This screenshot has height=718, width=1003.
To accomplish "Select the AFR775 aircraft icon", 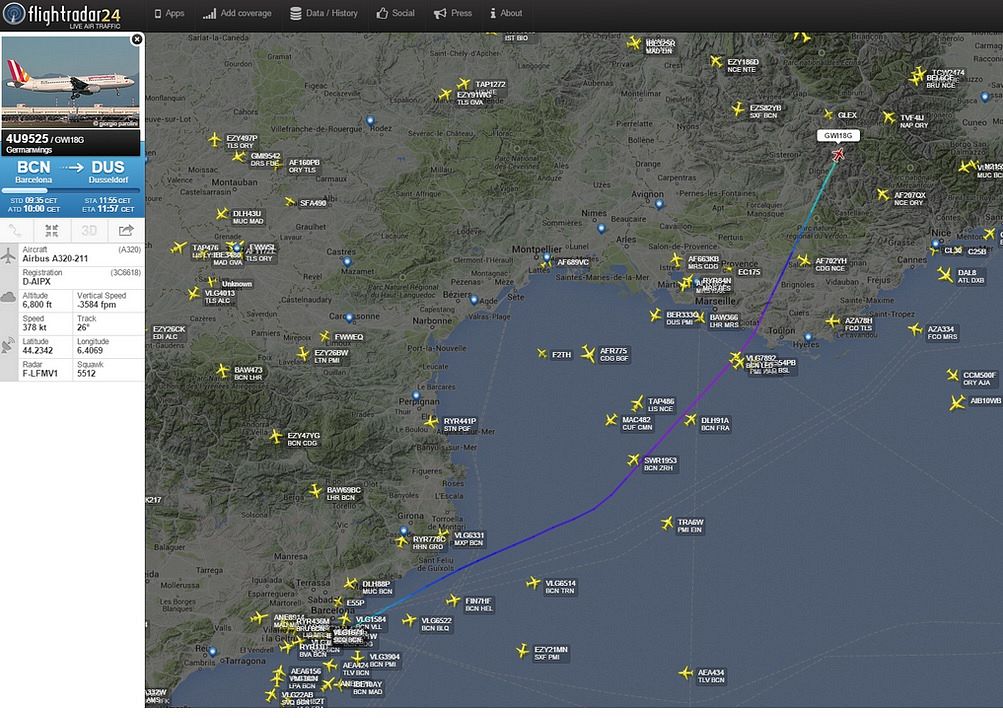I will pyautogui.click(x=588, y=353).
